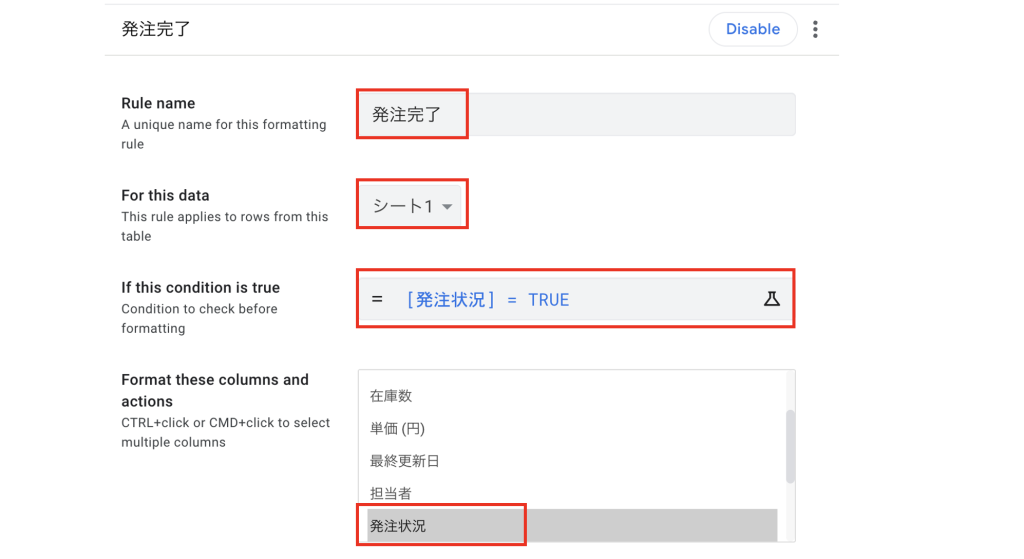The height and width of the screenshot is (559, 1024).
Task: Click the Rule name label
Action: click(158, 103)
